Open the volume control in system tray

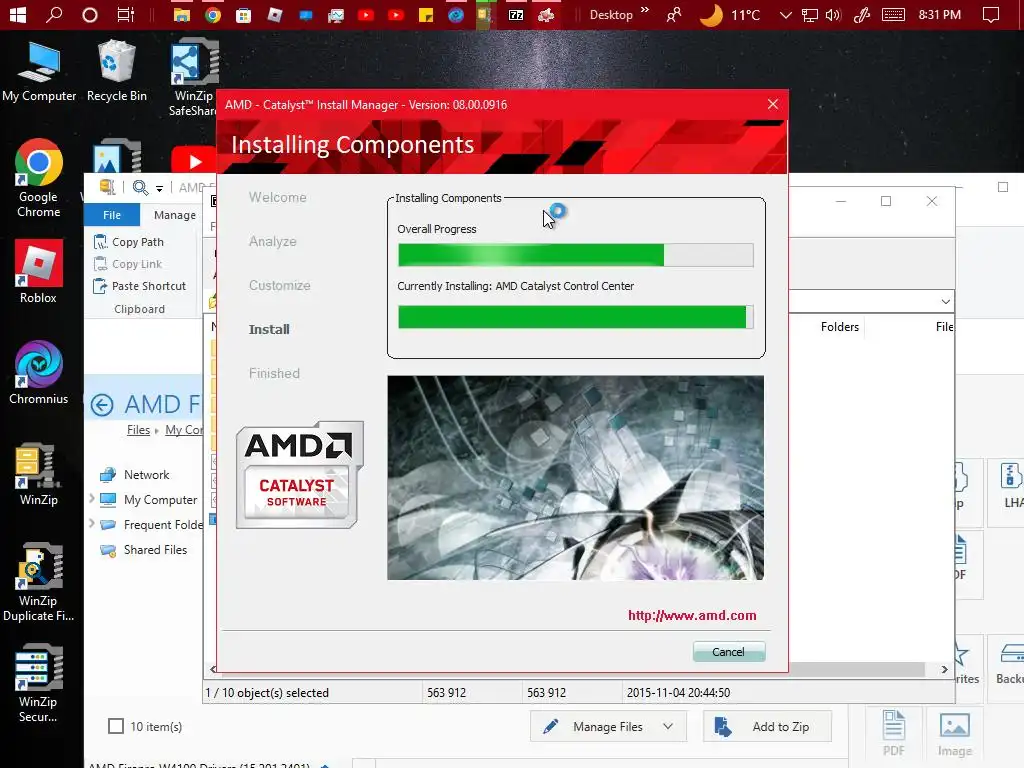(833, 14)
